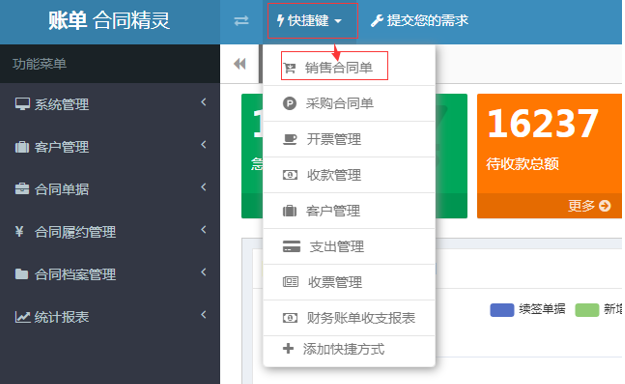Open the 快捷键 dropdown menu

310,20
